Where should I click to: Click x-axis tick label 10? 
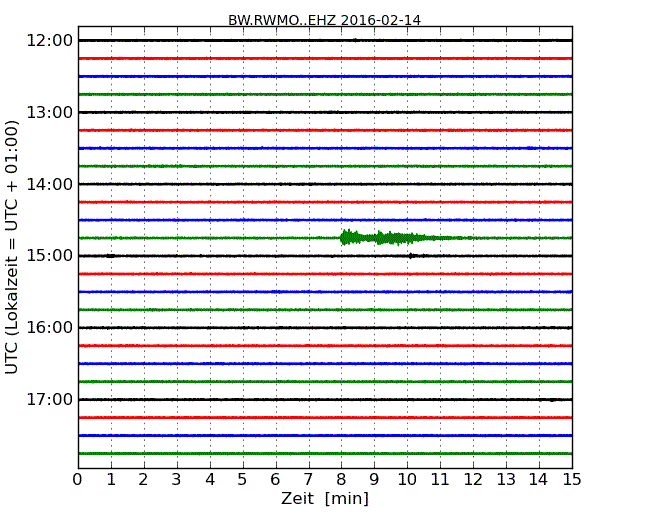407,480
